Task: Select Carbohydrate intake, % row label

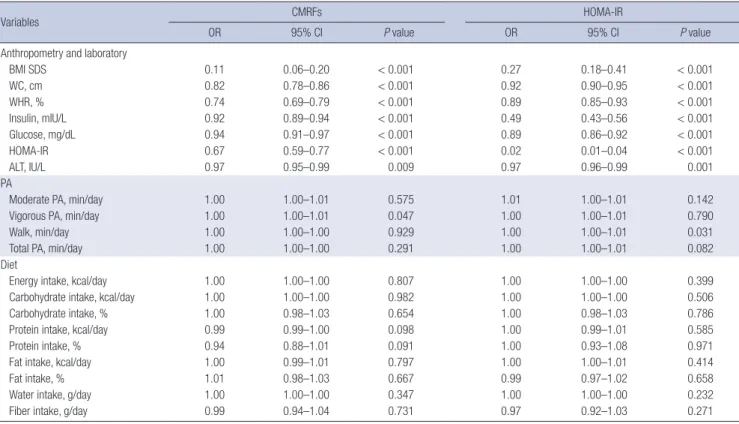Action: tap(58, 314)
